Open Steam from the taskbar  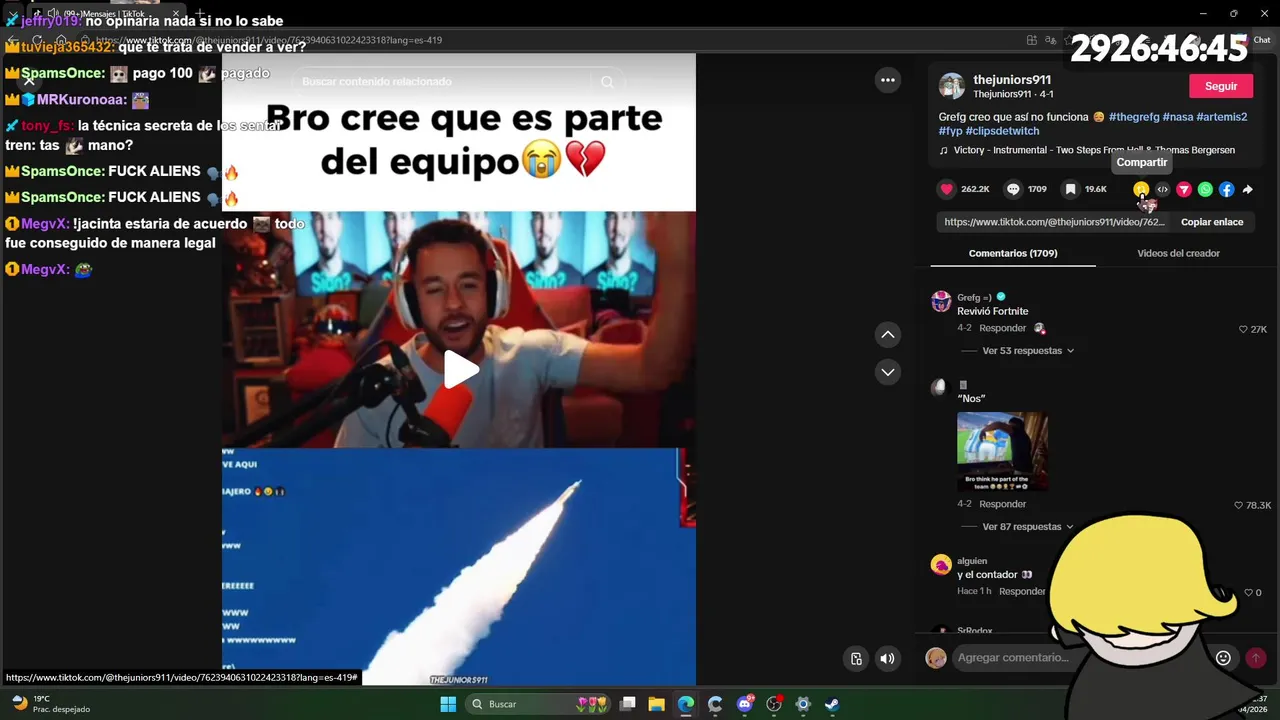[832, 704]
